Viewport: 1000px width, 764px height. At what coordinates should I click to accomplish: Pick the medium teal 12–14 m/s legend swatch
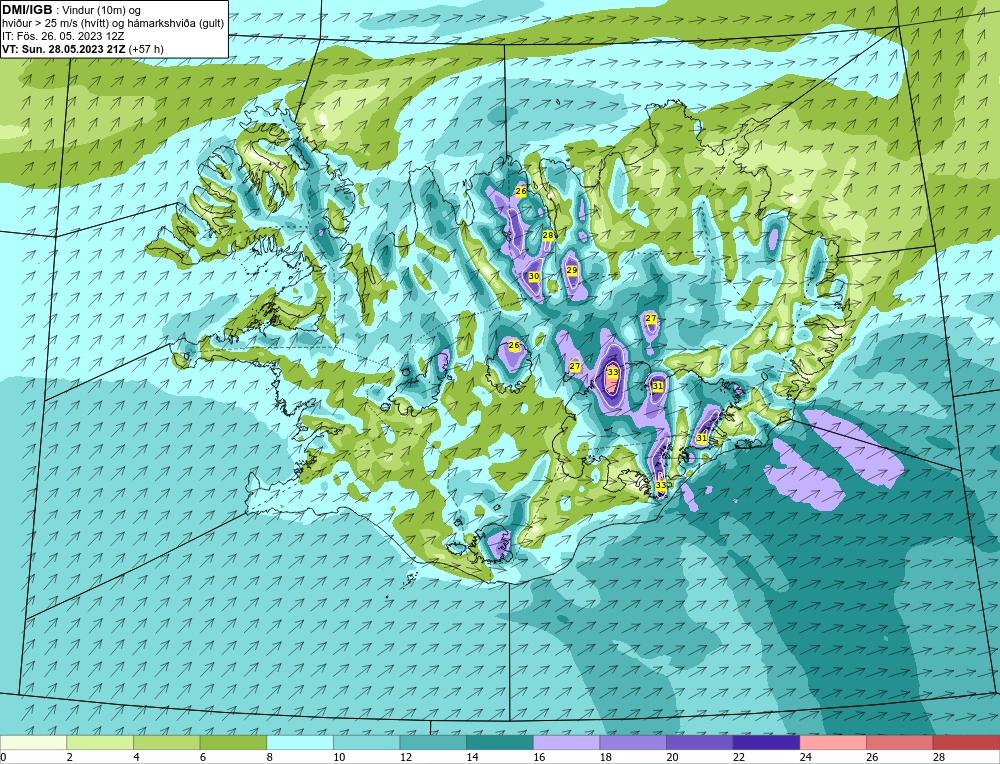point(433,743)
